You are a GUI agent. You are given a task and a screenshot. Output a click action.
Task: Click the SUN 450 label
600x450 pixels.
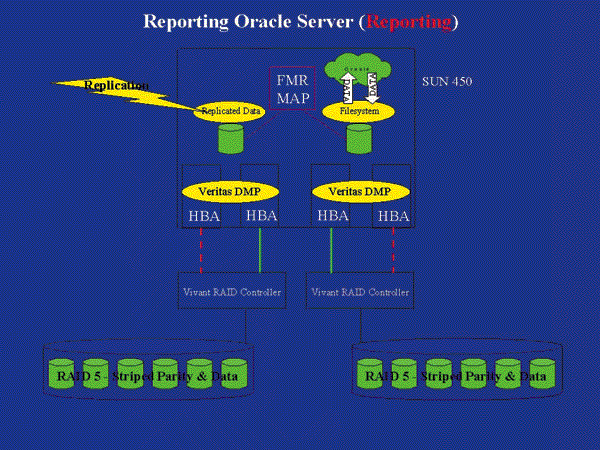[449, 81]
